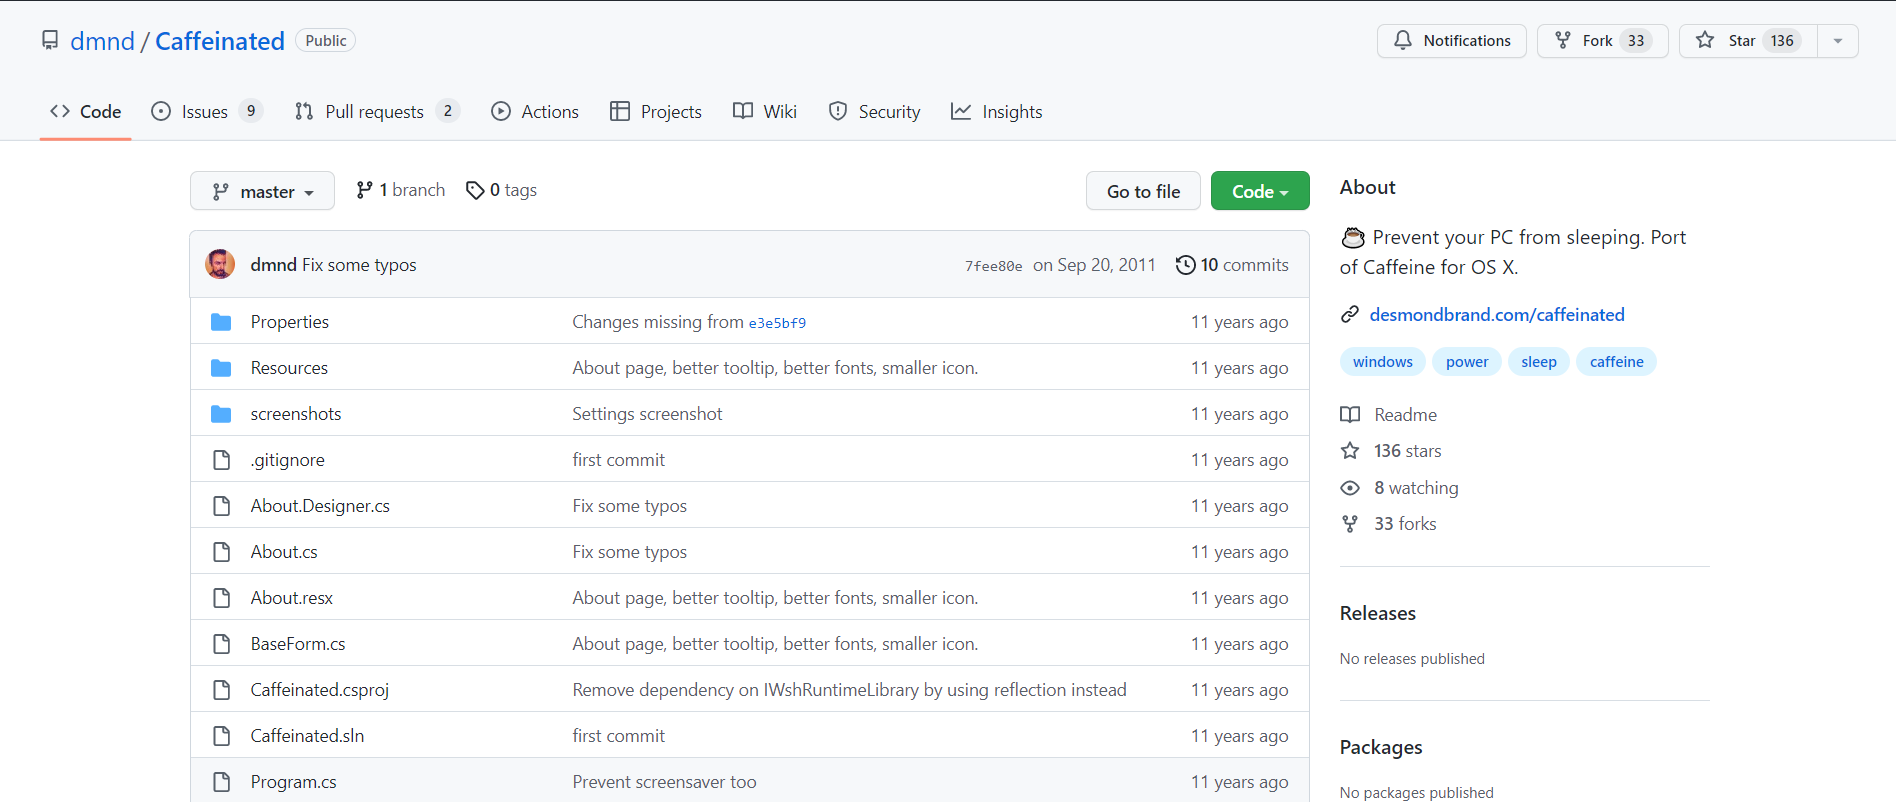Expand the Star list dropdown arrow
The width and height of the screenshot is (1896, 802).
(1837, 41)
